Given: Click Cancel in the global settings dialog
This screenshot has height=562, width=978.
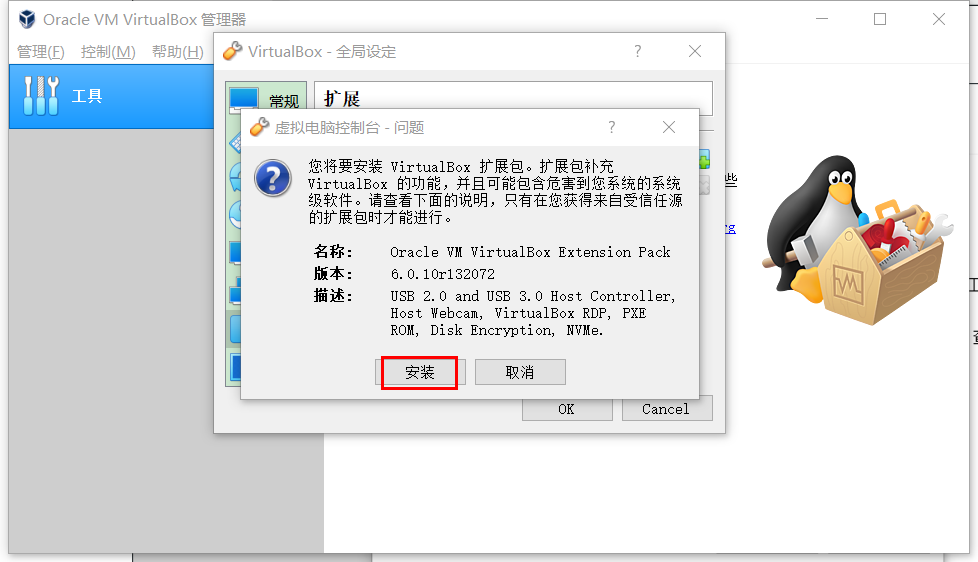Looking at the screenshot, I should (x=667, y=409).
